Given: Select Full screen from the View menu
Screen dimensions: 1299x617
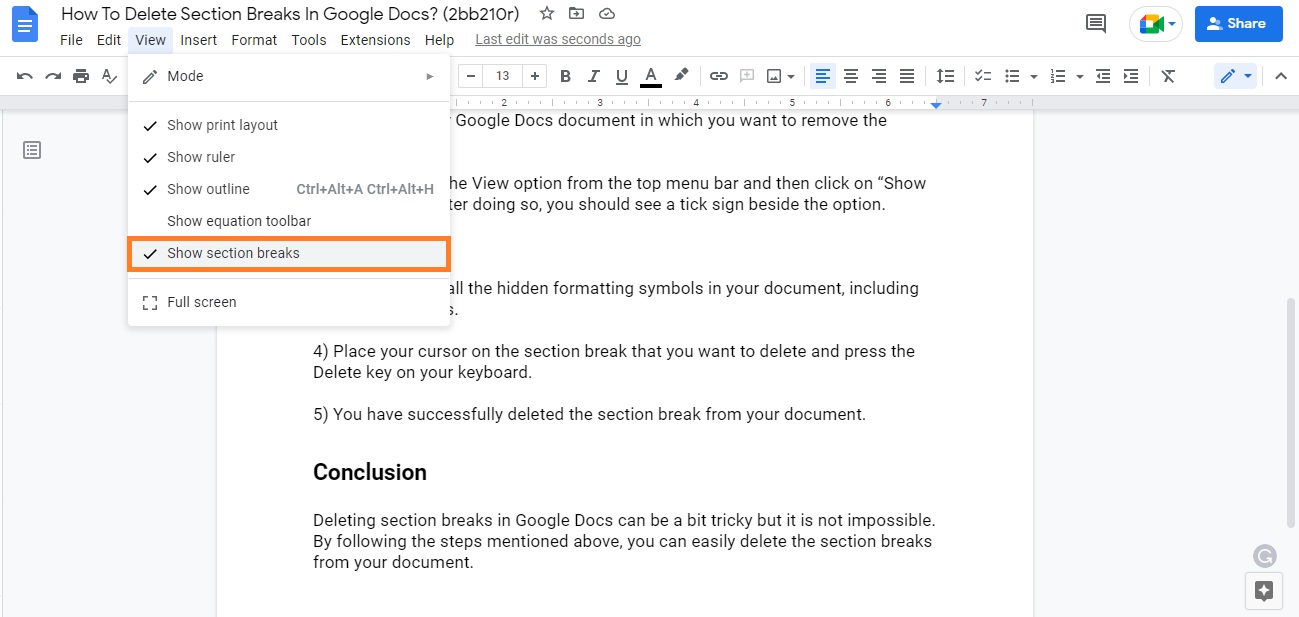Looking at the screenshot, I should [201, 302].
